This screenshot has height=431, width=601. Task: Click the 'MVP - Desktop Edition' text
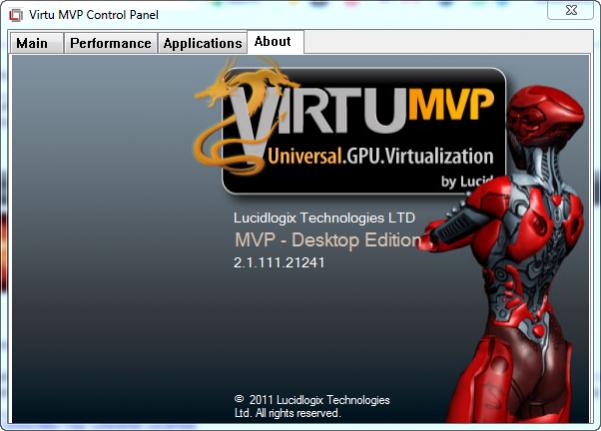point(328,240)
